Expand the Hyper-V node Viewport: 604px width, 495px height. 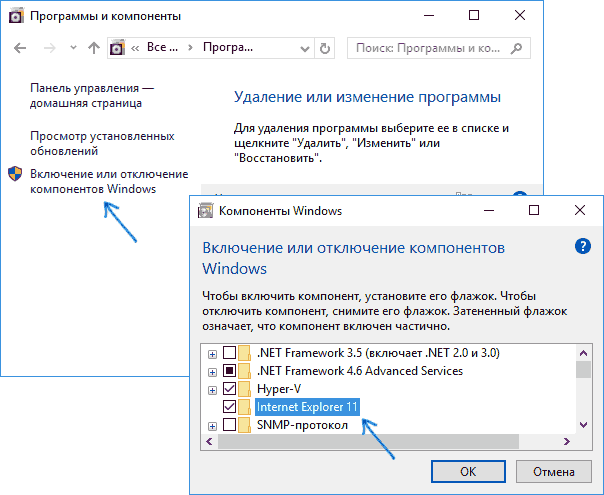click(212, 390)
